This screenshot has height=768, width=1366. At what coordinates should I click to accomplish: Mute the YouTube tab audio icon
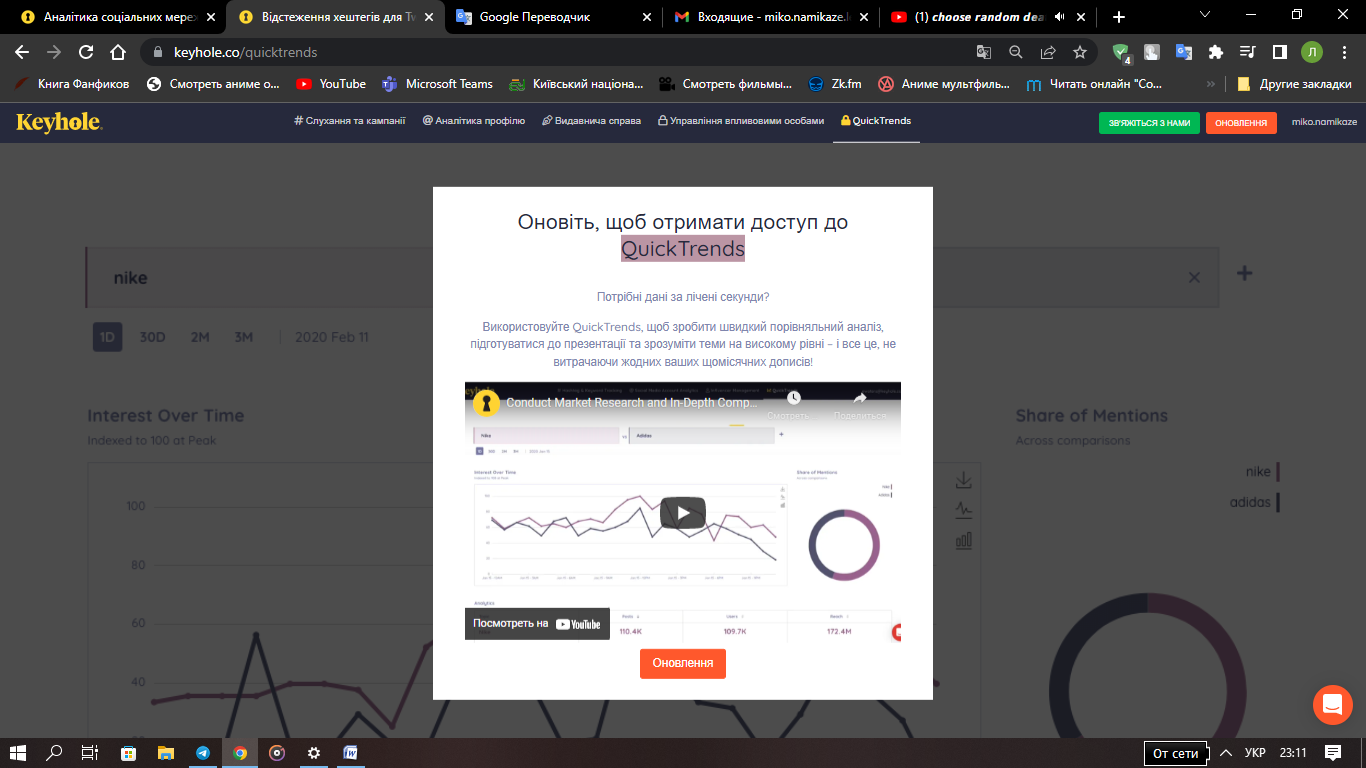tap(1059, 17)
